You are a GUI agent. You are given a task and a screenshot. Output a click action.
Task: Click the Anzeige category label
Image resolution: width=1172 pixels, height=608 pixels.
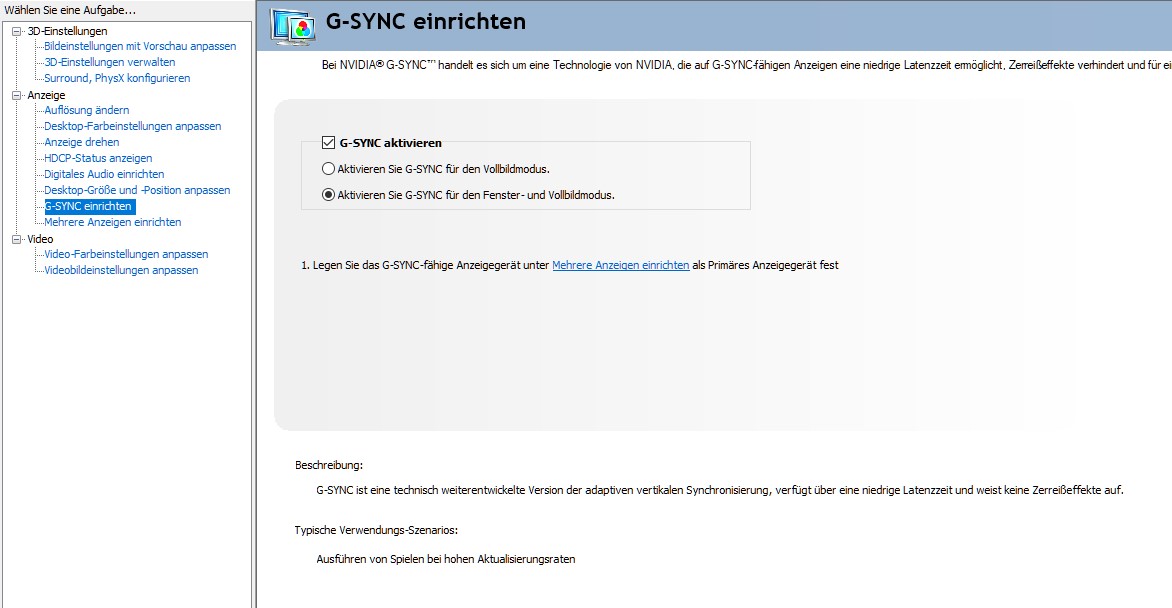coord(46,95)
